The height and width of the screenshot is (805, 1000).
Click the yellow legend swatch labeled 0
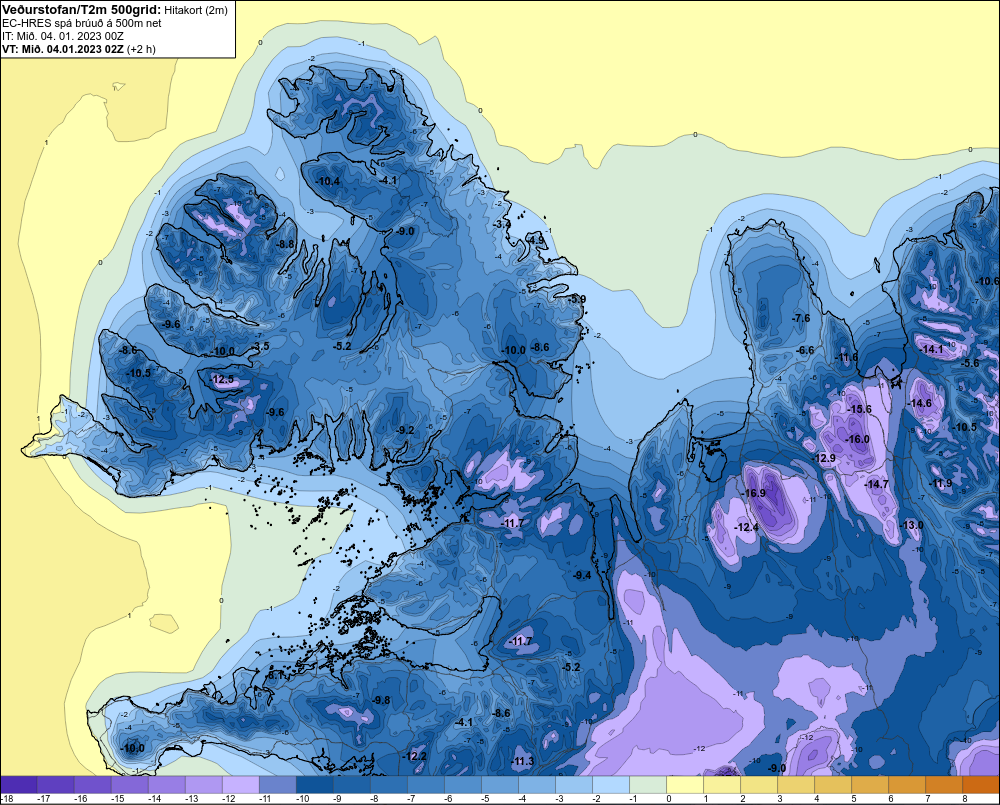coord(684,784)
